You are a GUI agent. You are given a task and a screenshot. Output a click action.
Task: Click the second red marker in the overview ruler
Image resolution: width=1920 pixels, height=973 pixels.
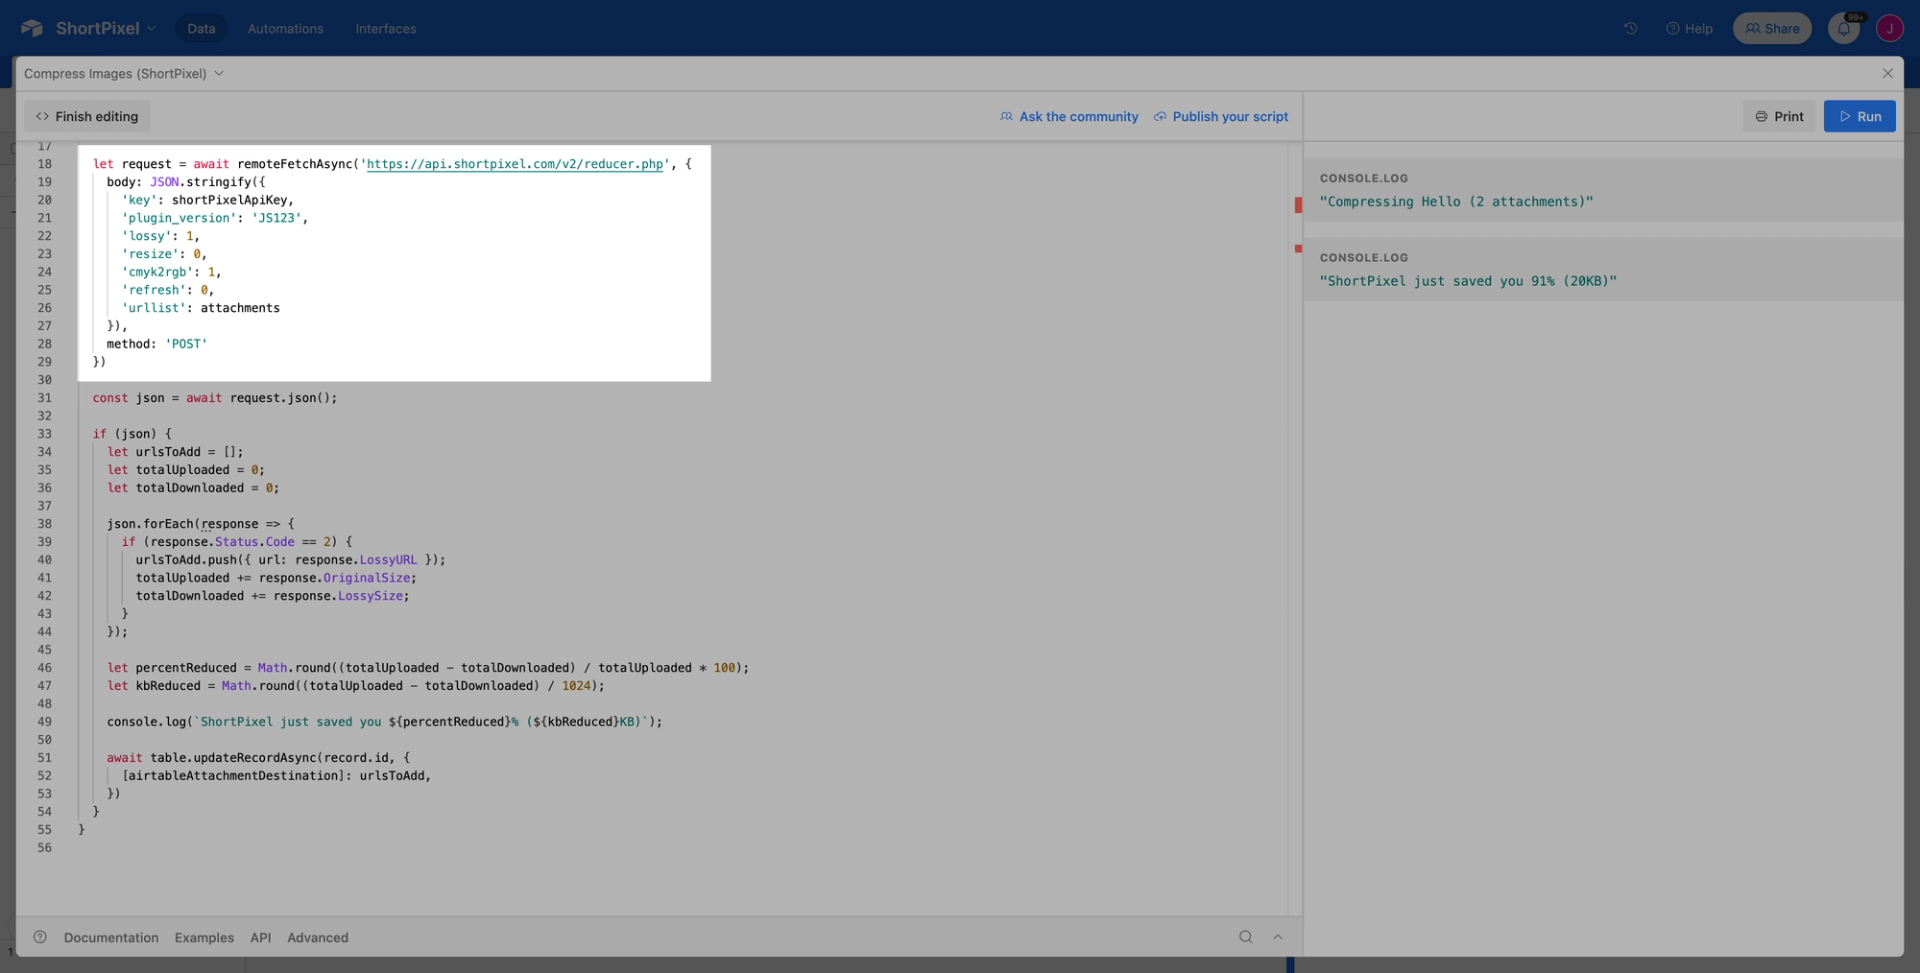[1298, 248]
